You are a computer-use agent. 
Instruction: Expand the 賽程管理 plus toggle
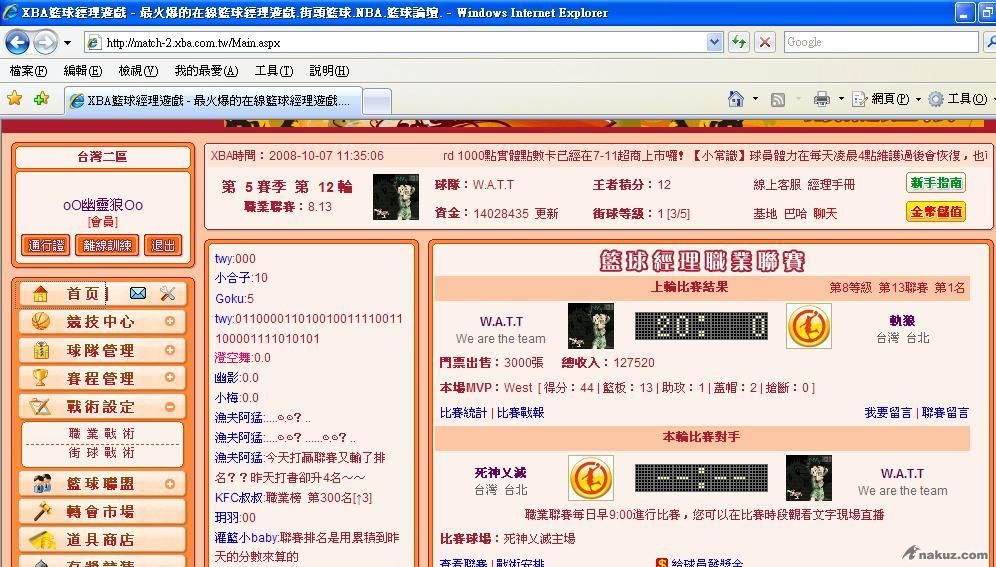click(170, 377)
